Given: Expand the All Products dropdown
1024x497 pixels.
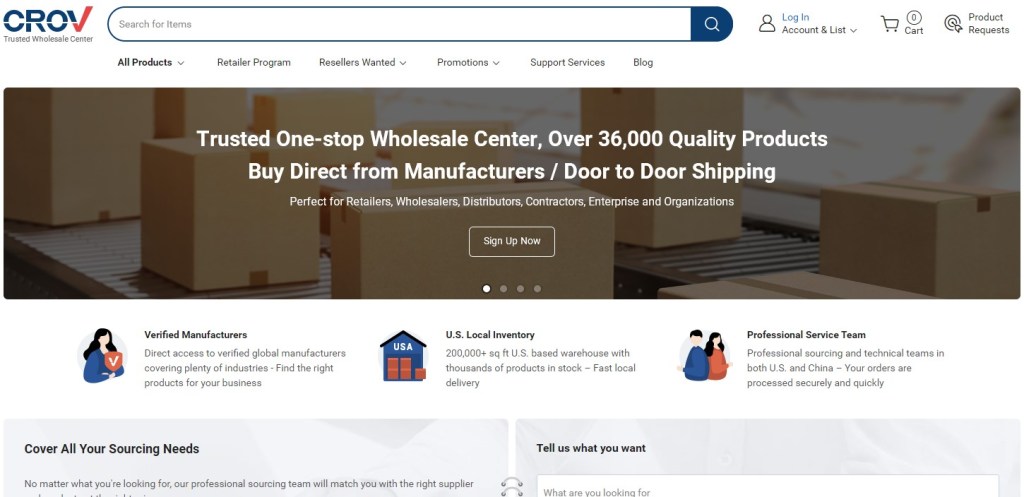Looking at the screenshot, I should pos(151,63).
